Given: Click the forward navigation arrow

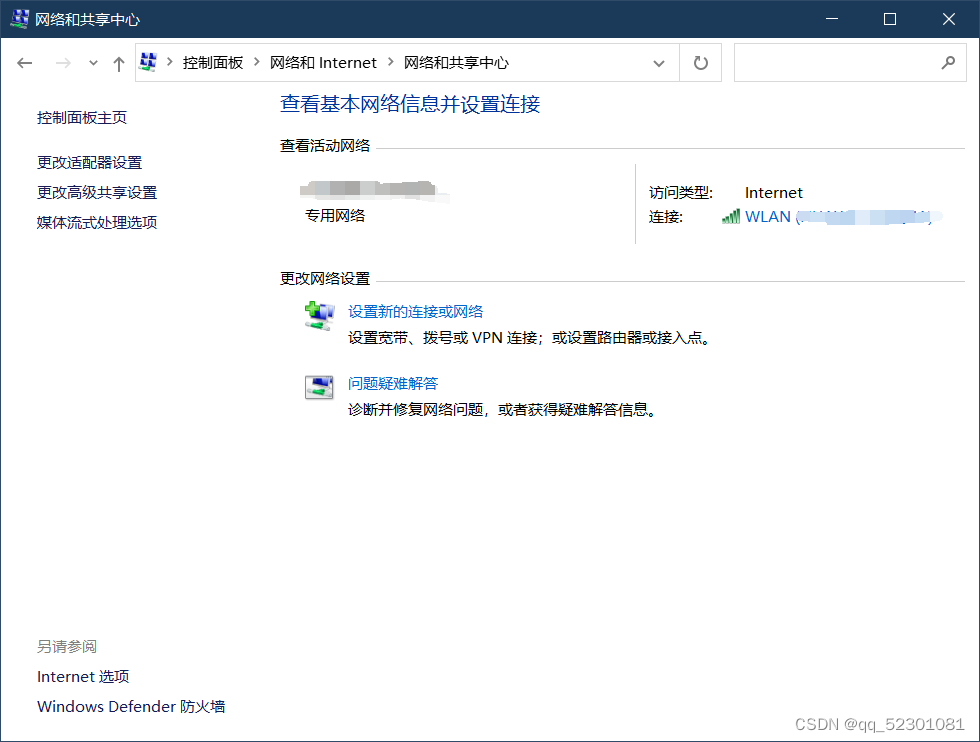Looking at the screenshot, I should pos(63,63).
